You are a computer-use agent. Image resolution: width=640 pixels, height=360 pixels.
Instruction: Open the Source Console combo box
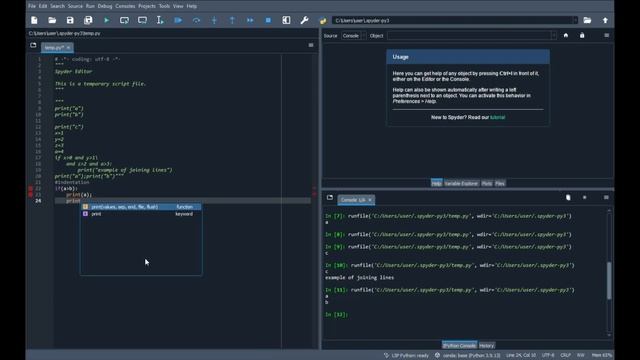(x=353, y=36)
